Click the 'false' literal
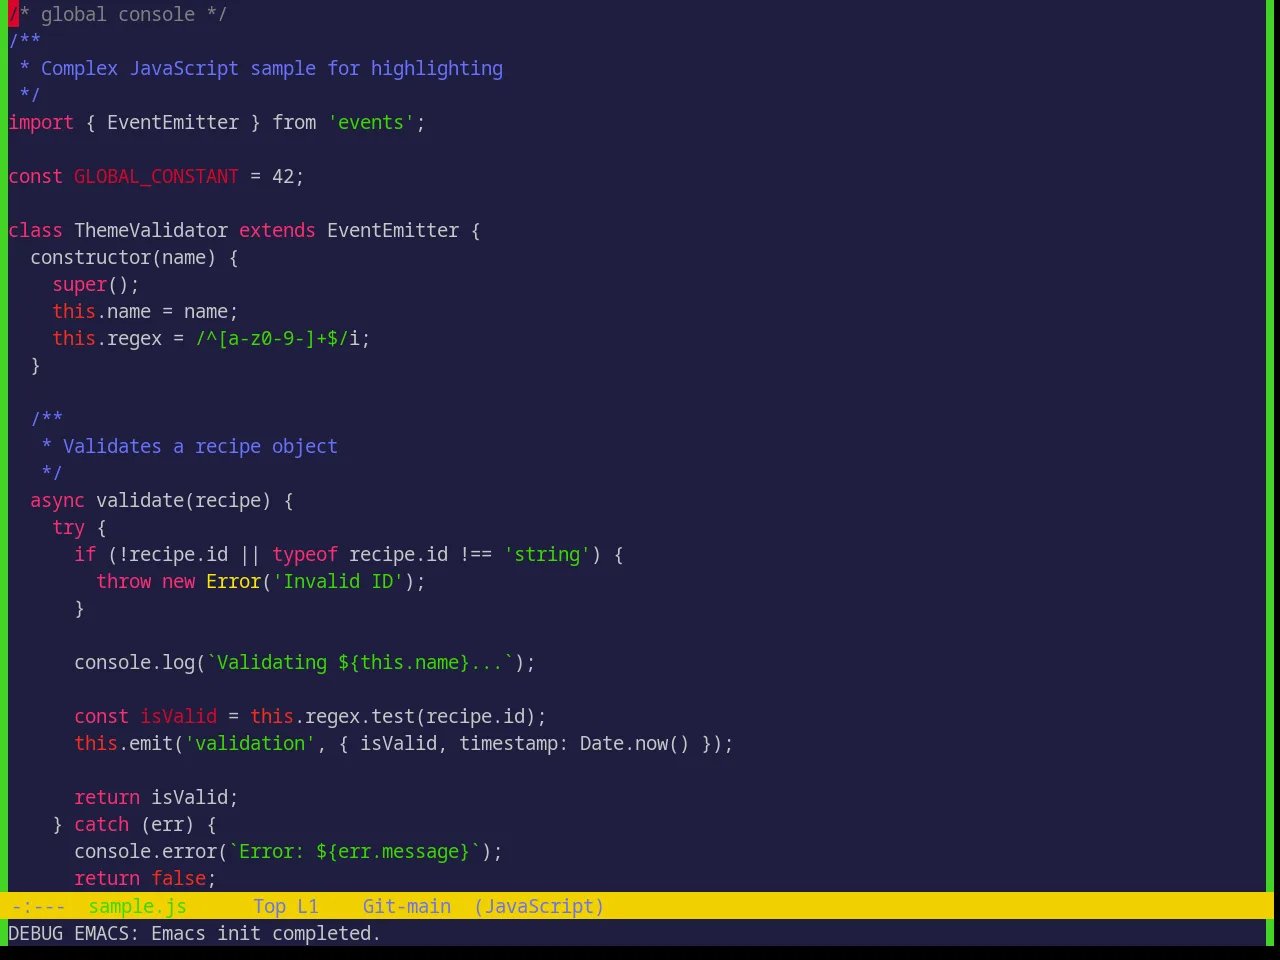This screenshot has width=1280, height=960. tap(178, 878)
